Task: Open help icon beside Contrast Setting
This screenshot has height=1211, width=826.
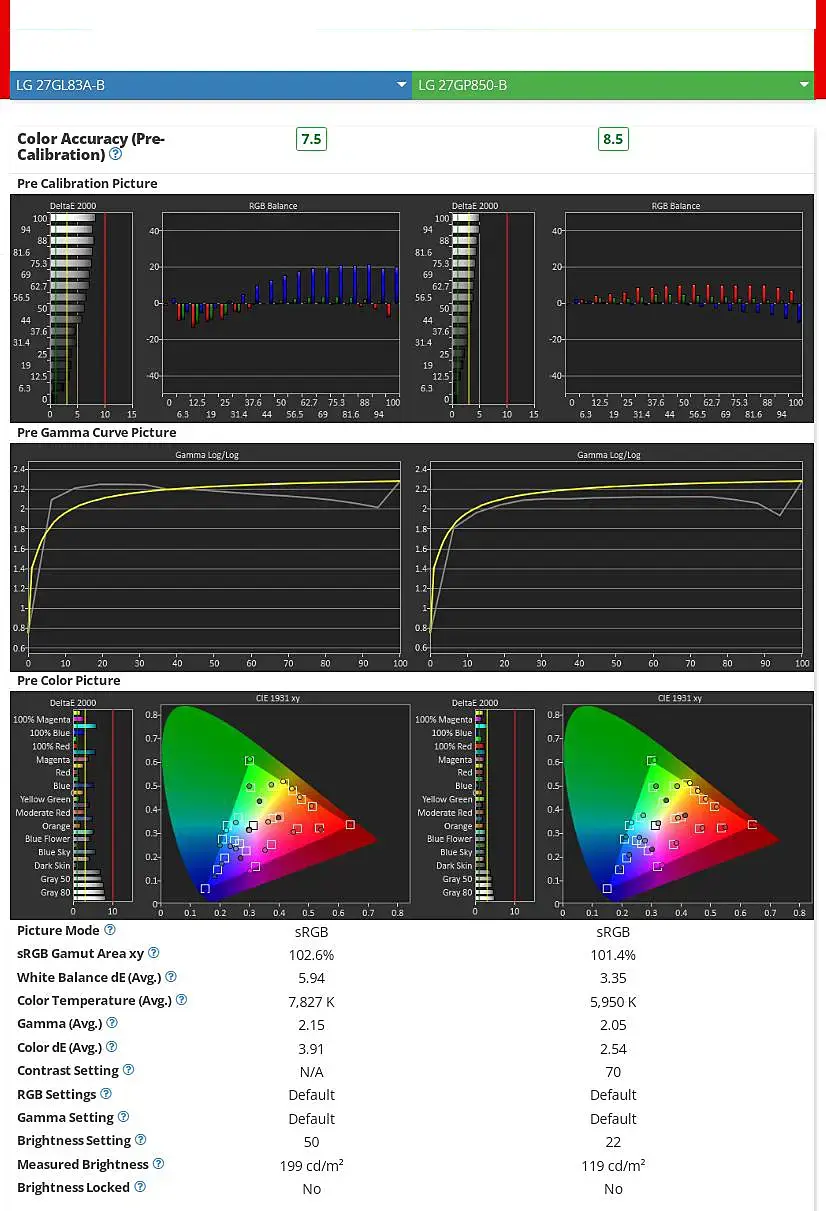Action: point(128,1070)
